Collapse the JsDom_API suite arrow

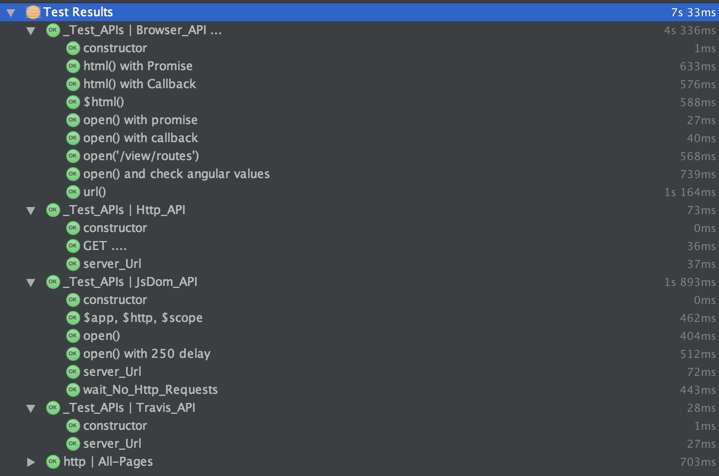31,282
